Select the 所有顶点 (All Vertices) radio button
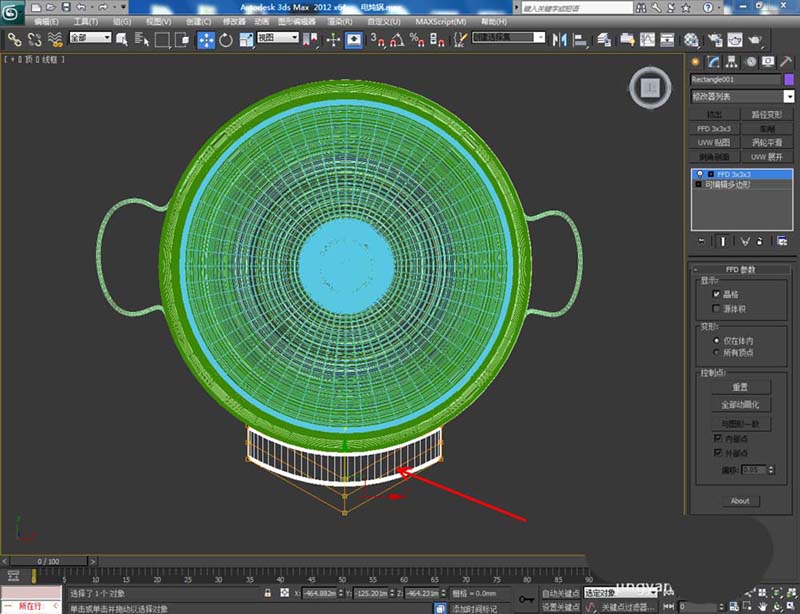 coord(716,352)
